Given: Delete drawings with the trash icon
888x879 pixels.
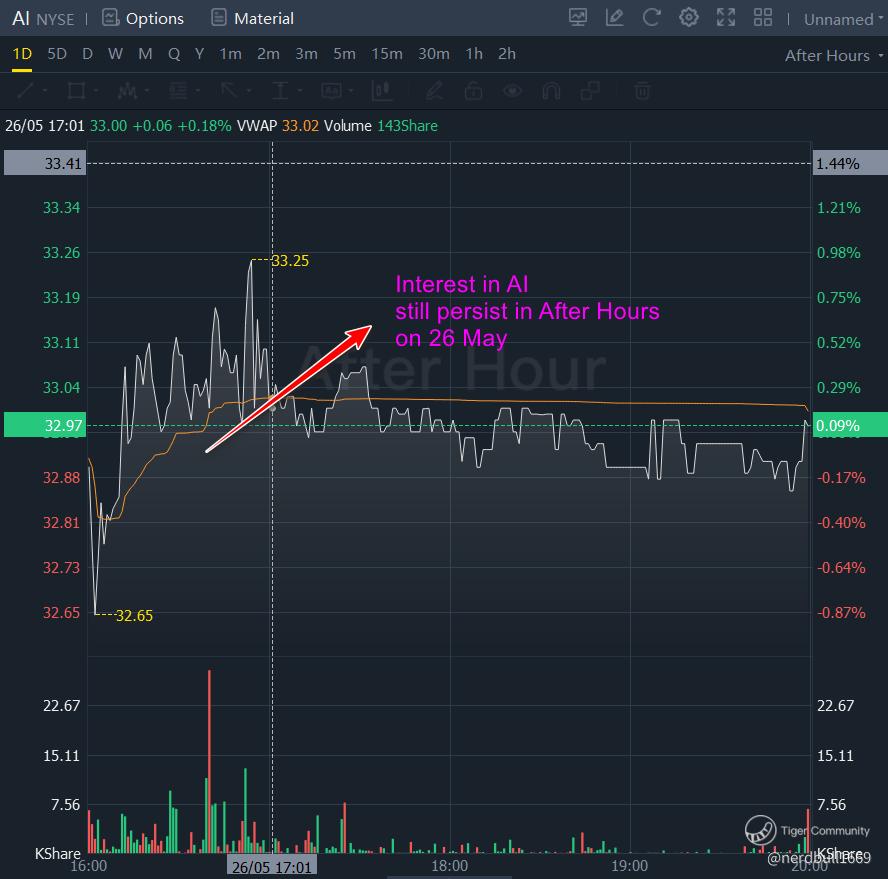Looking at the screenshot, I should click(x=642, y=90).
